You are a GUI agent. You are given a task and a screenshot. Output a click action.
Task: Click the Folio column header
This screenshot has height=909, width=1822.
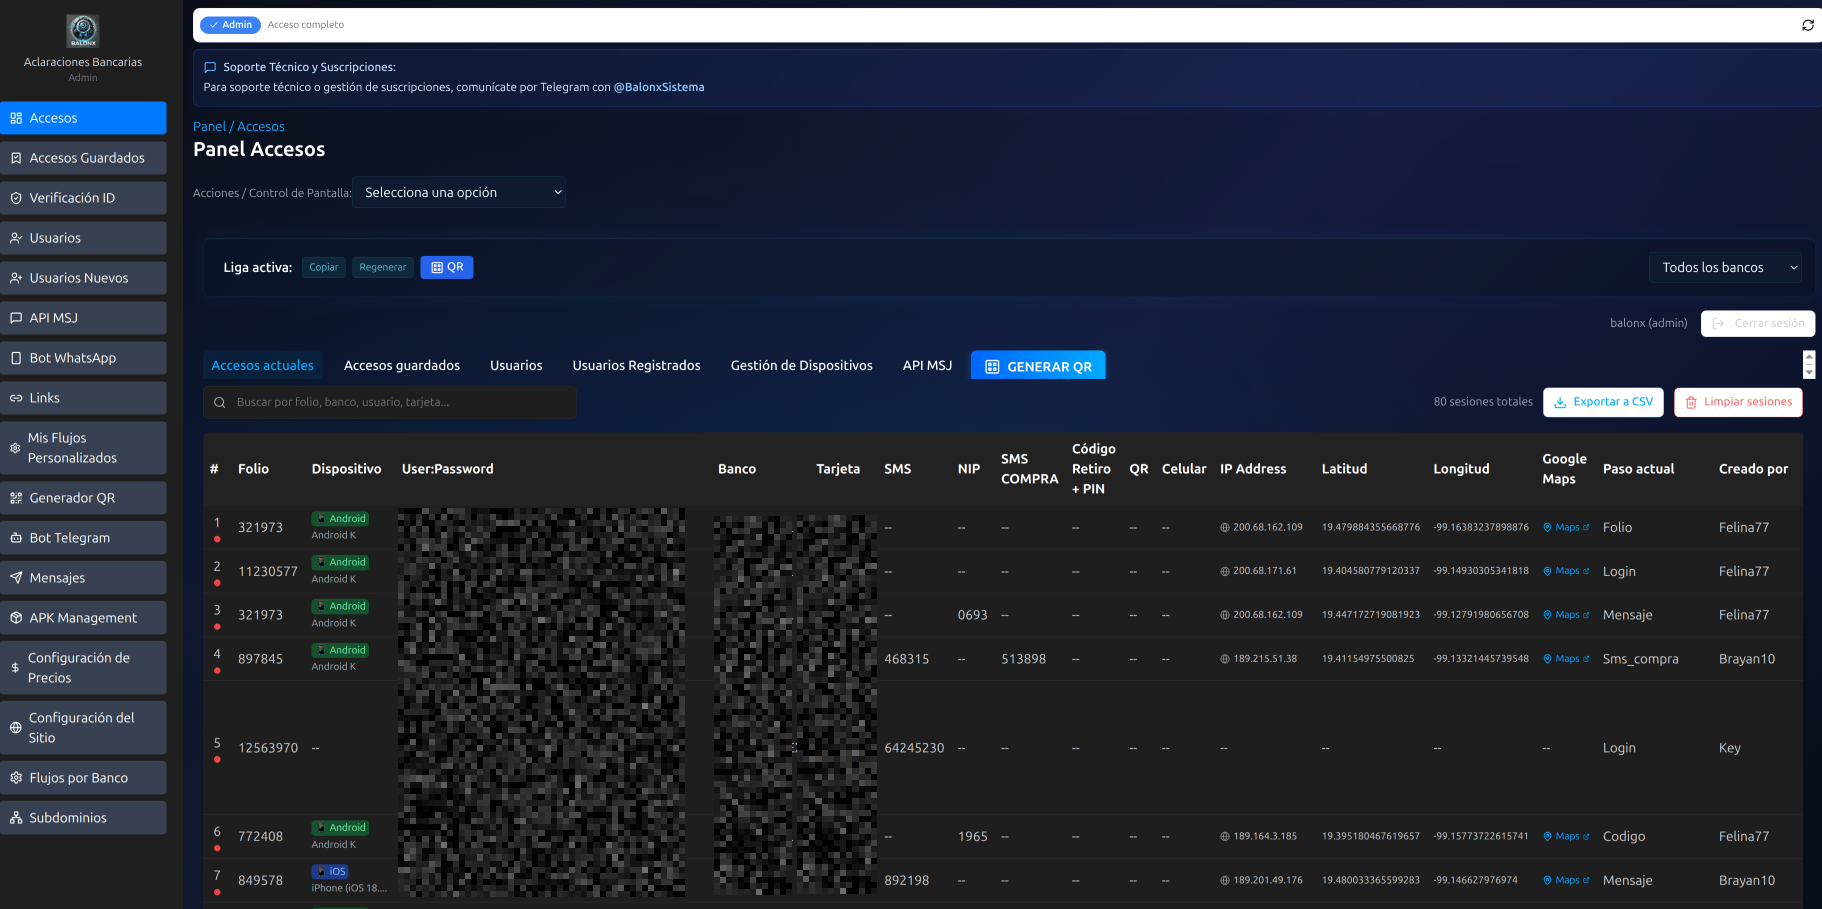253,469
